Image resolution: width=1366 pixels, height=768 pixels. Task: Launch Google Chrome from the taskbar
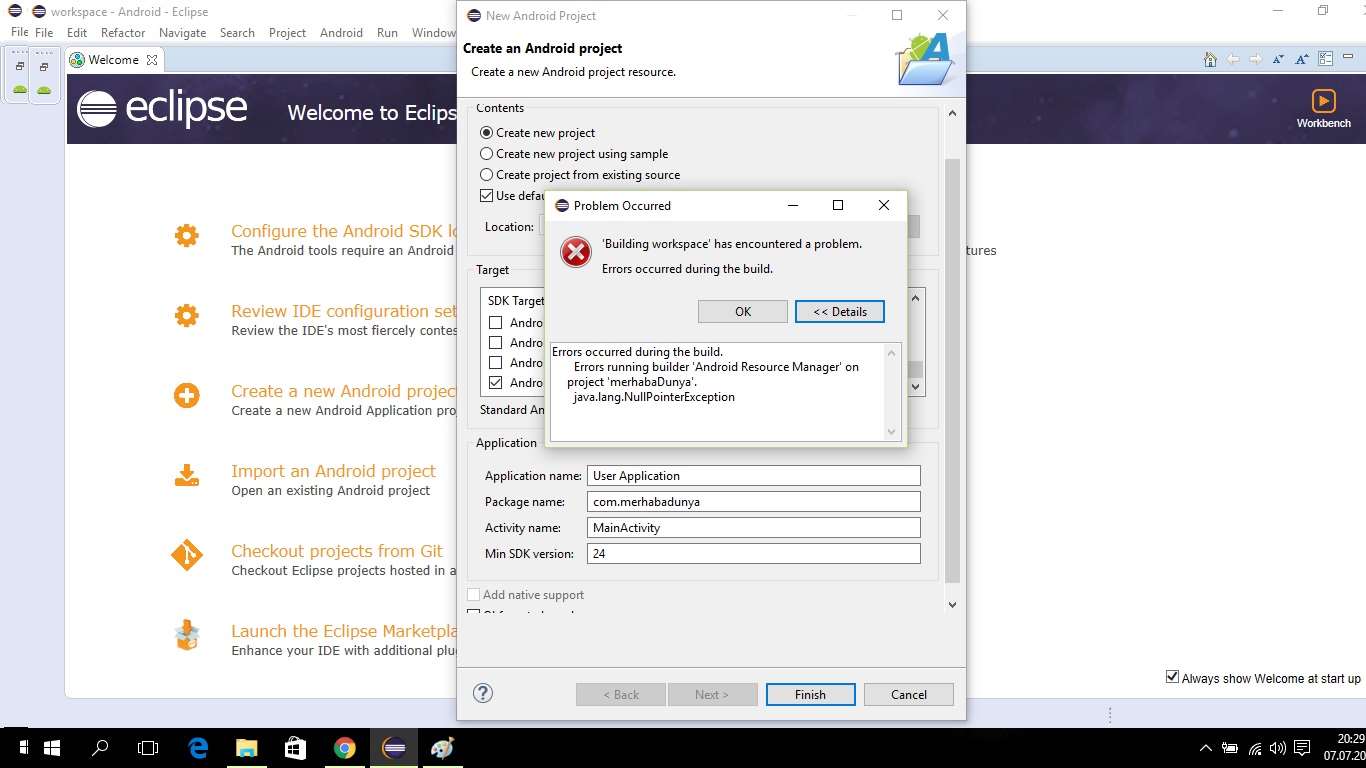coord(344,747)
